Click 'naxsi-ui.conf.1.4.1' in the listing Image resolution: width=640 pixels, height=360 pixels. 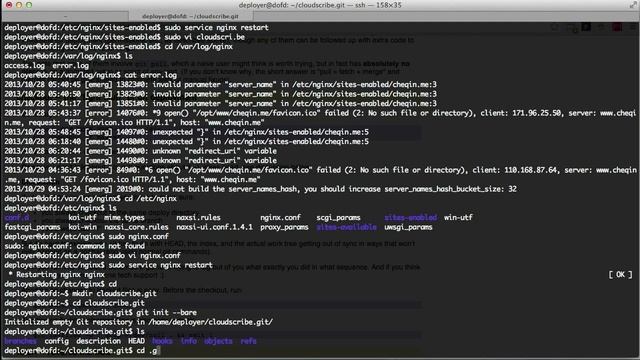(214, 227)
